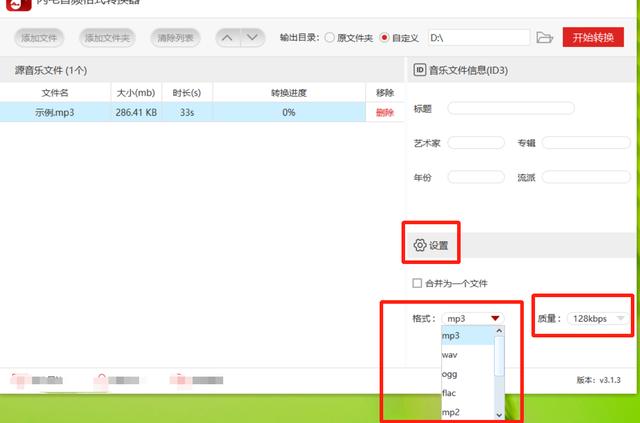Click the conversion progress column header
Viewport: 640px width, 423px height.
coord(289,93)
